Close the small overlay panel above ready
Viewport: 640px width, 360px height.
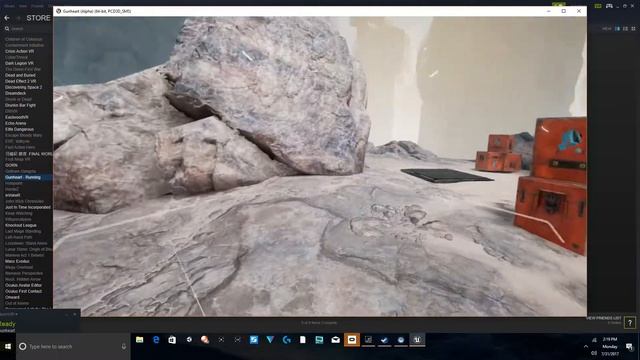click(x=75, y=314)
